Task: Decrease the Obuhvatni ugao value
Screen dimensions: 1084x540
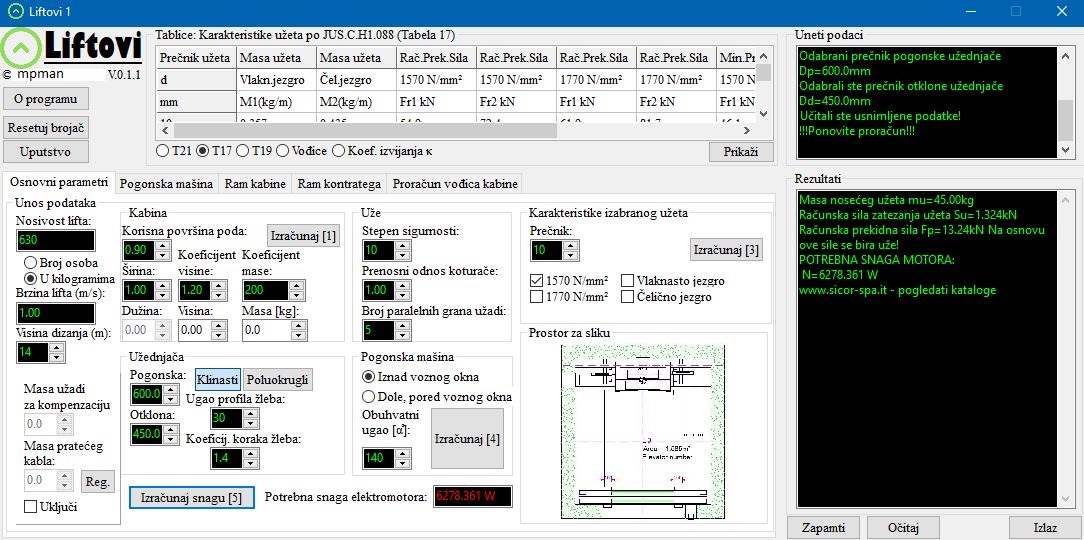Action: tap(404, 463)
